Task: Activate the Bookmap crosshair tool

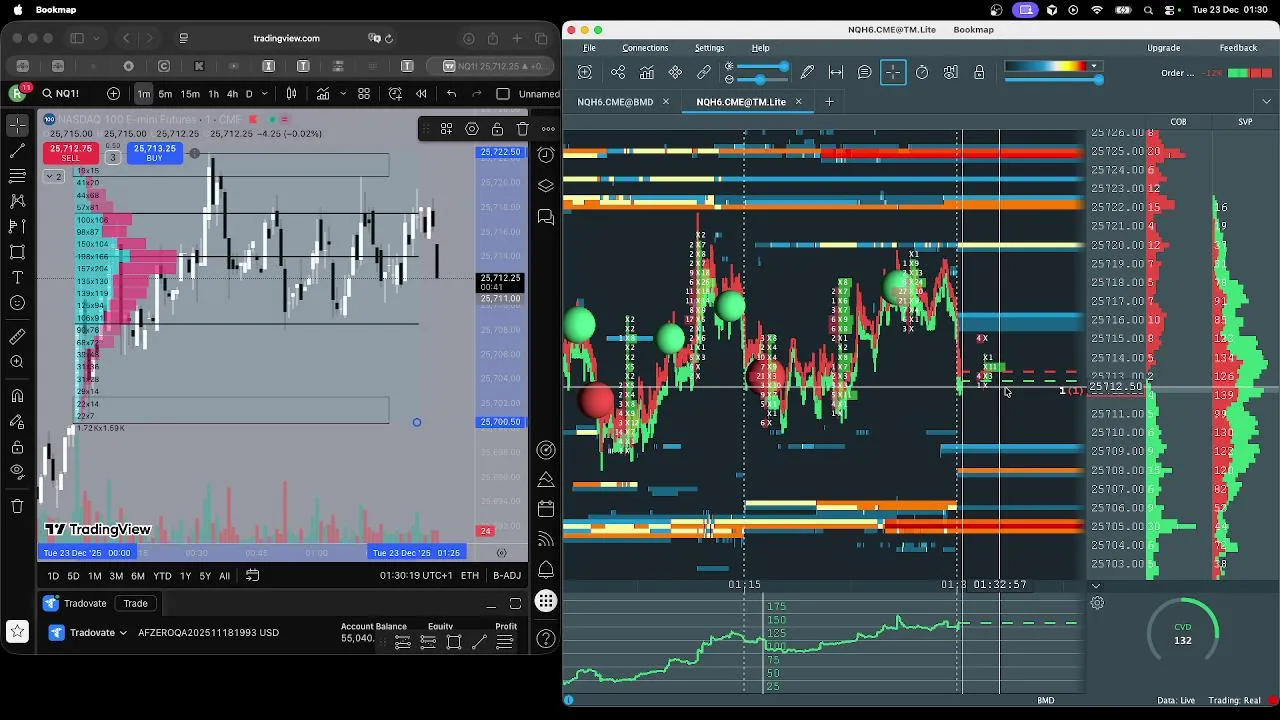Action: [x=893, y=72]
